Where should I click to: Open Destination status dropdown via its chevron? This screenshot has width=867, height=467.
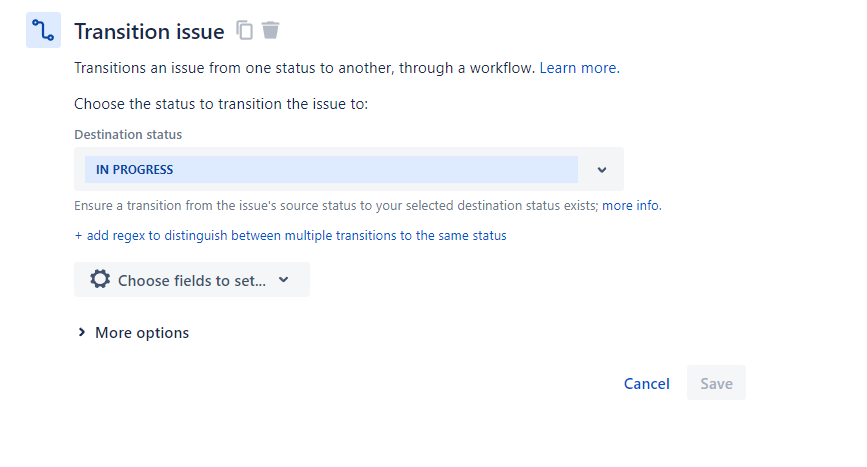[x=602, y=170]
